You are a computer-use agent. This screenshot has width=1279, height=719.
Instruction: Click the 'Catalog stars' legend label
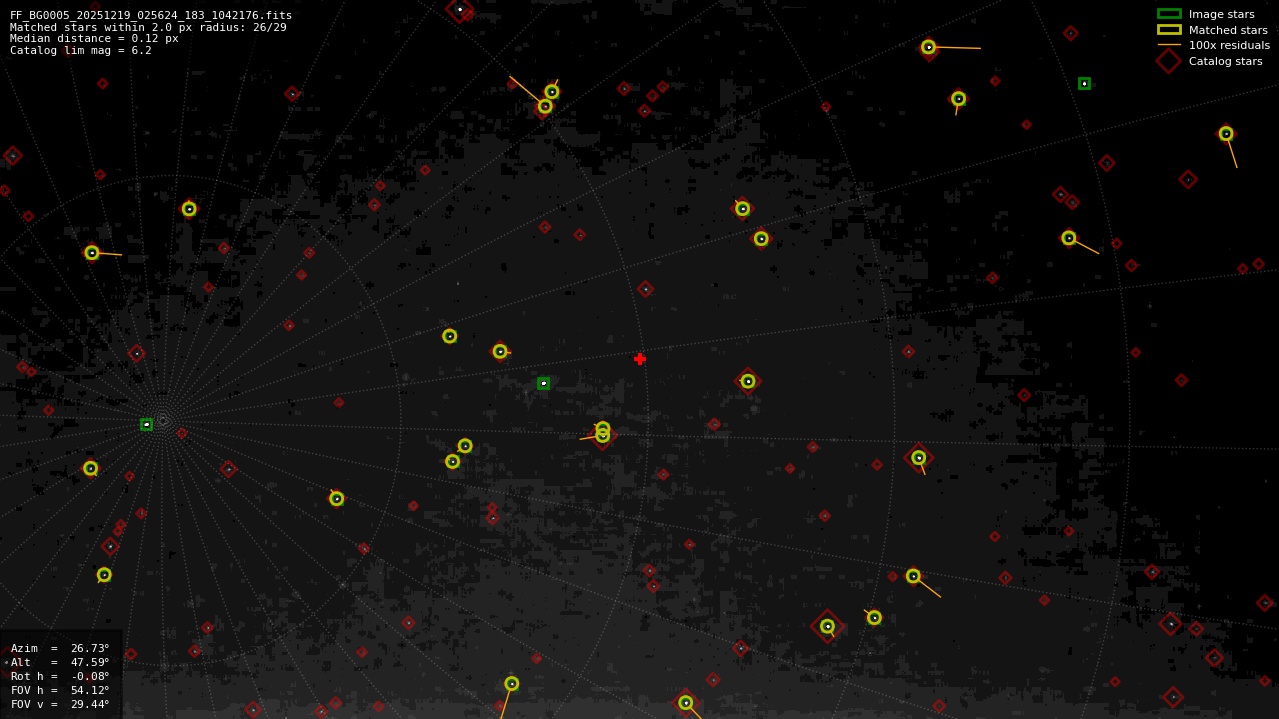click(x=1225, y=61)
